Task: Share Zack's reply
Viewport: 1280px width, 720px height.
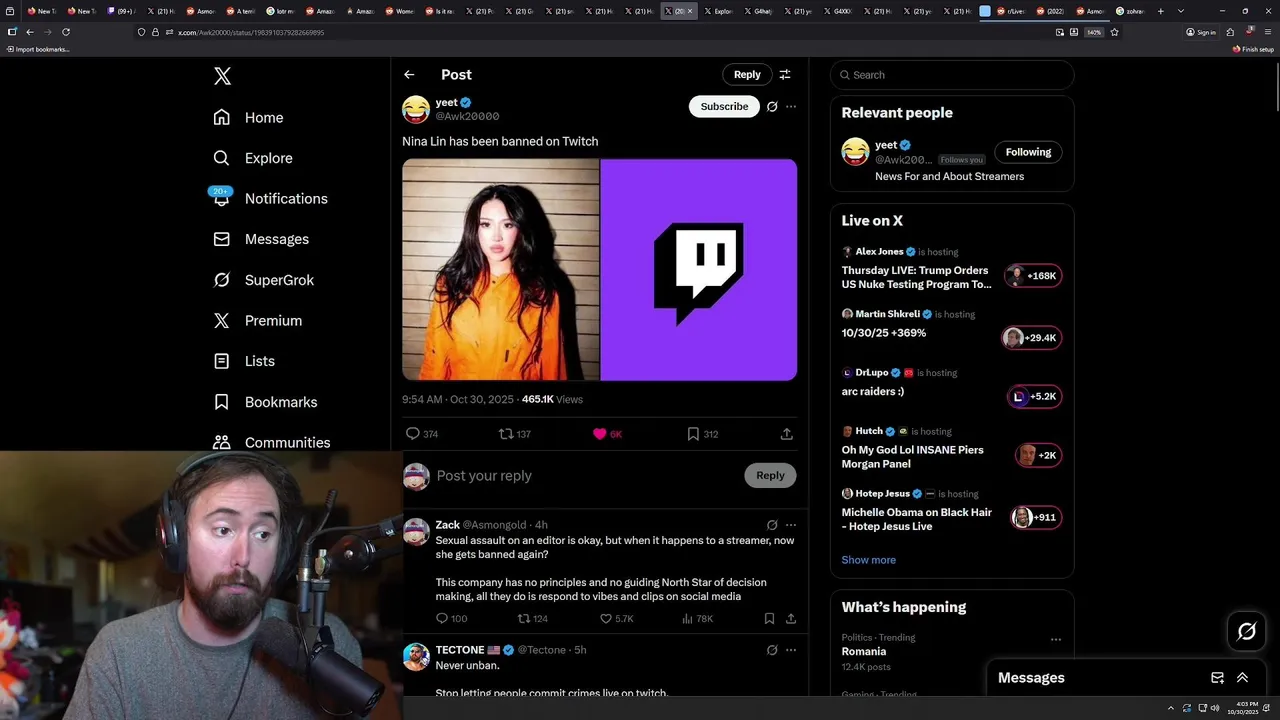Action: (x=791, y=619)
